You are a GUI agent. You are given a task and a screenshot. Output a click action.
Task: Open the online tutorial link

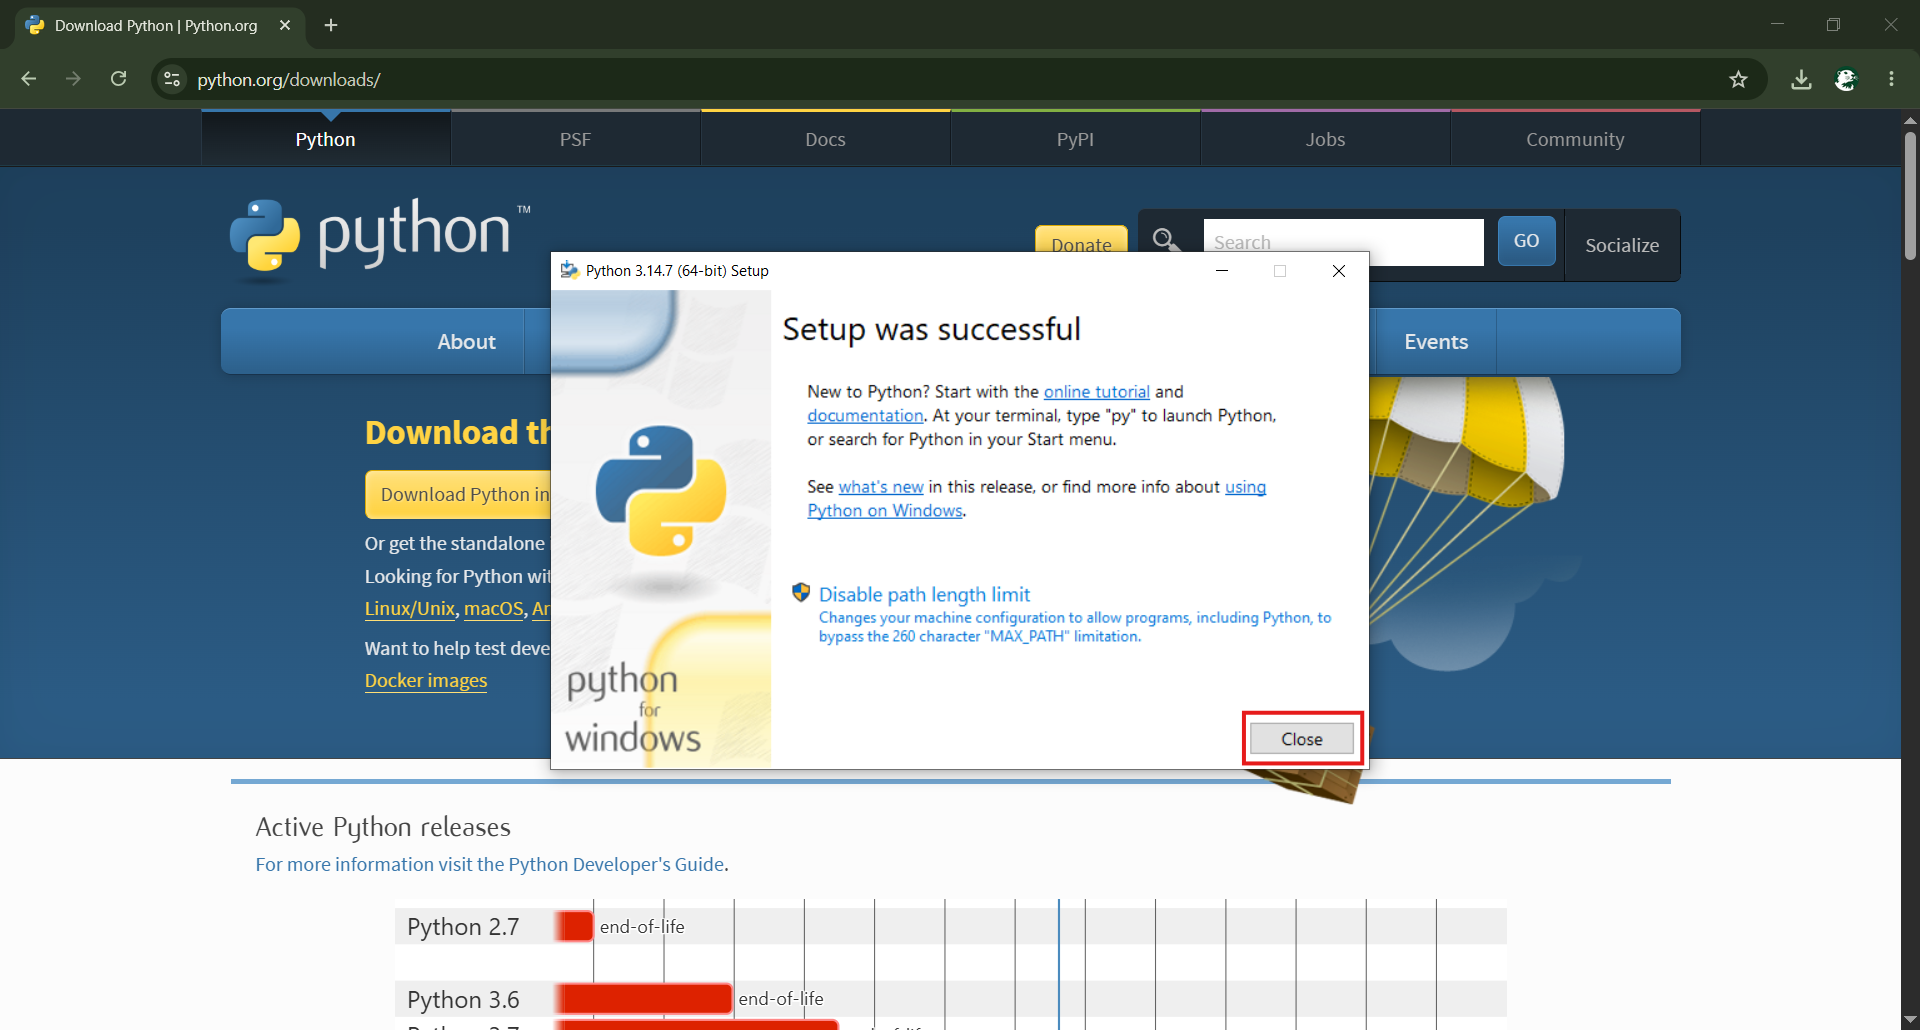pos(1096,392)
